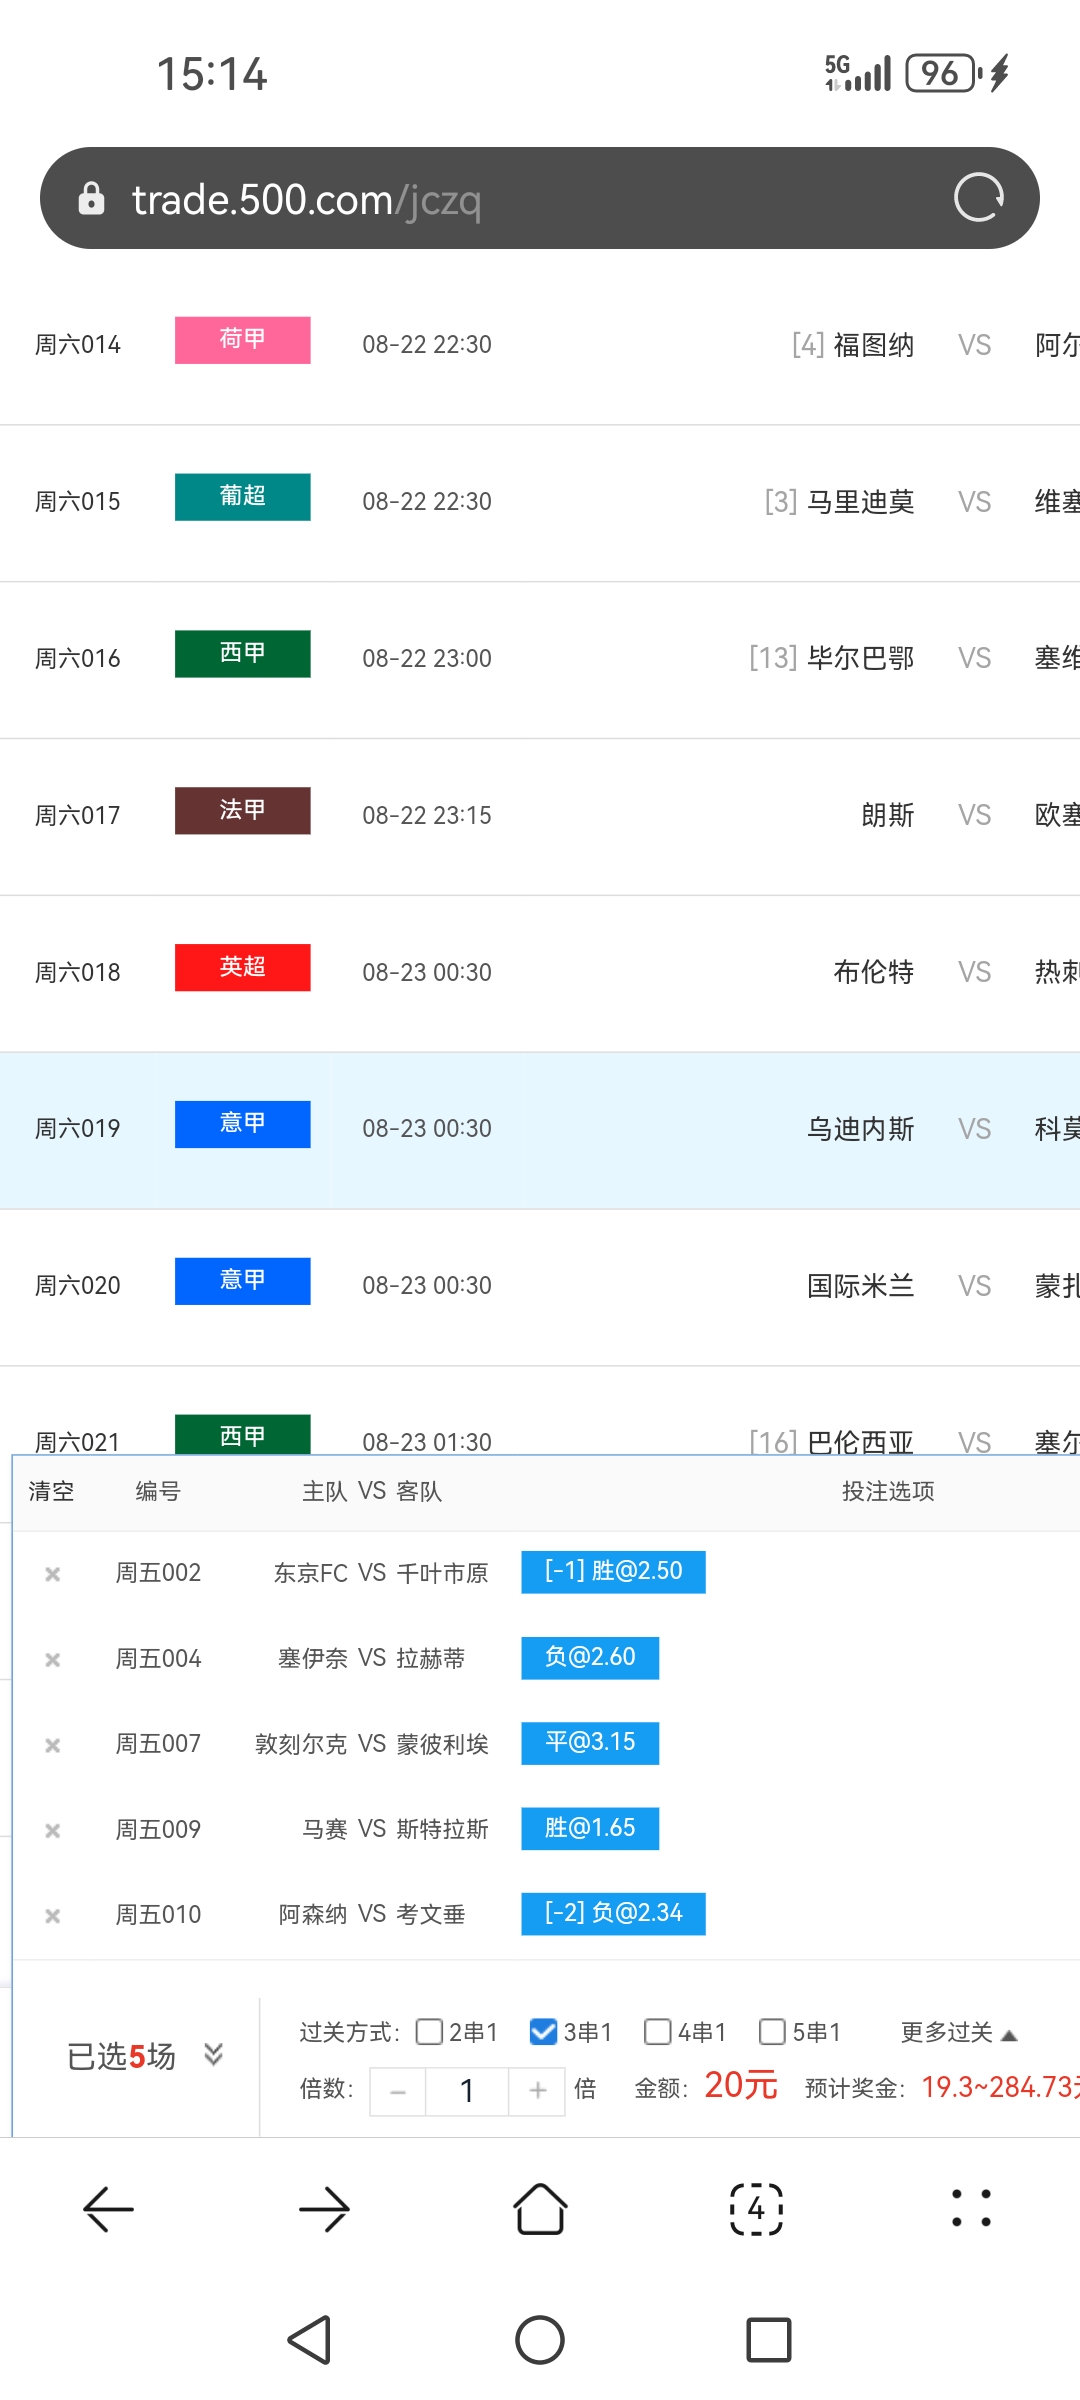Expand 更多过关 options
The height and width of the screenshot is (2400, 1080).
point(958,2032)
